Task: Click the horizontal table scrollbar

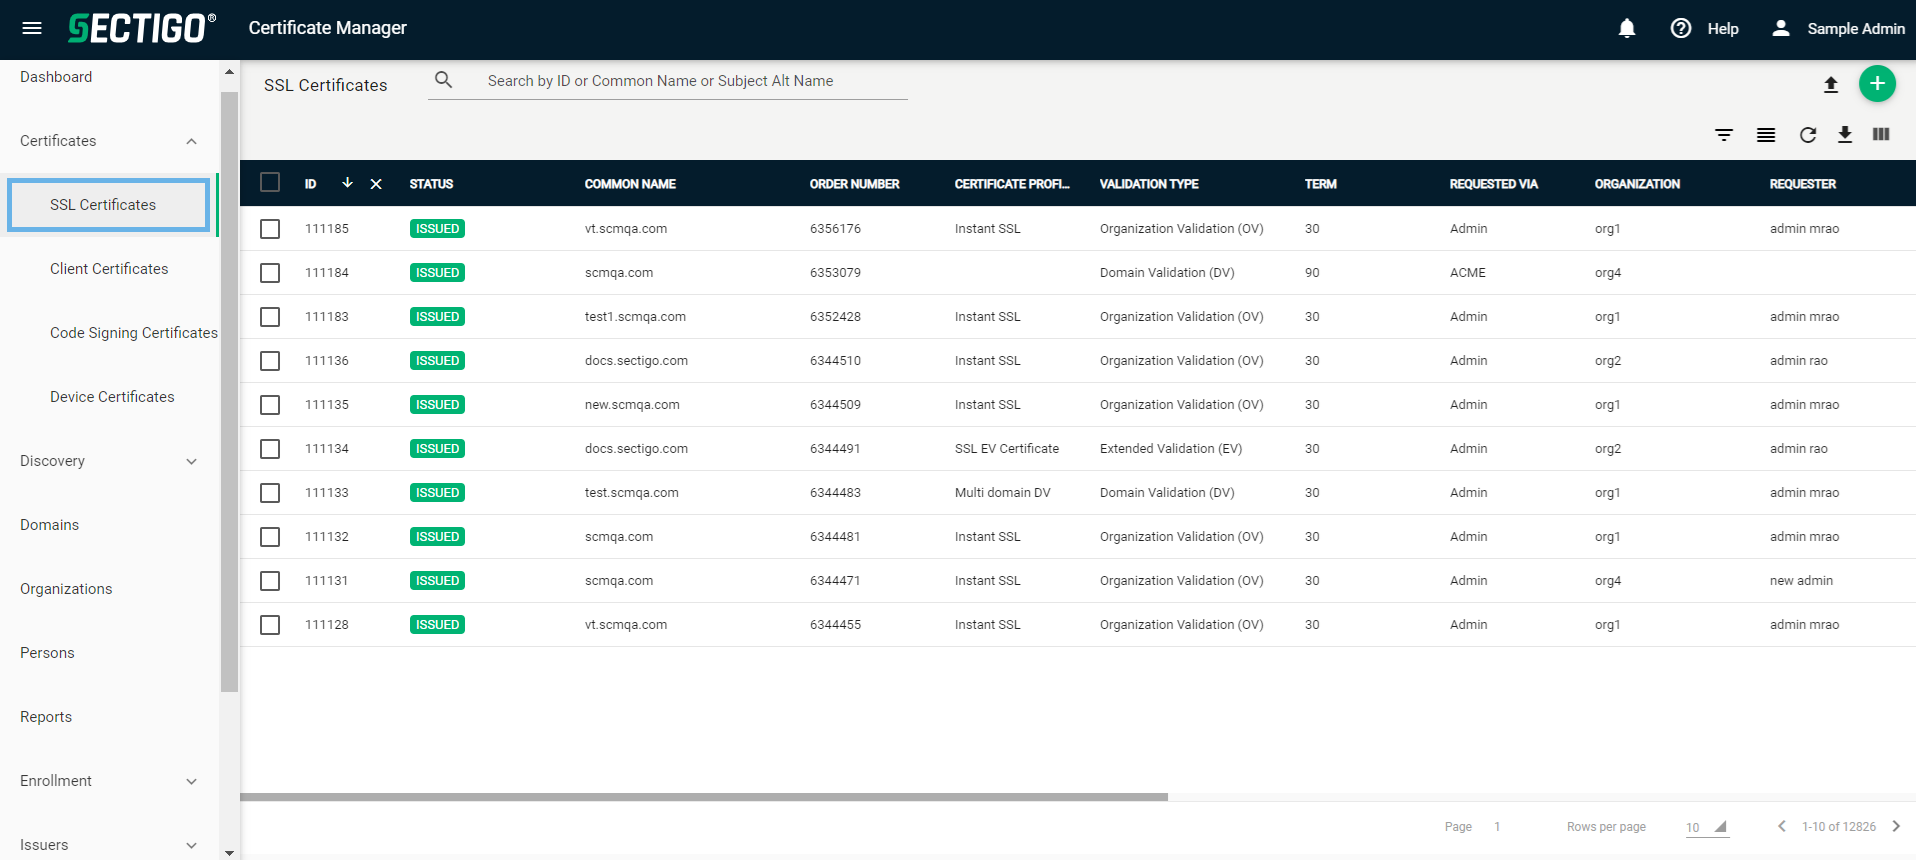Action: tap(704, 797)
